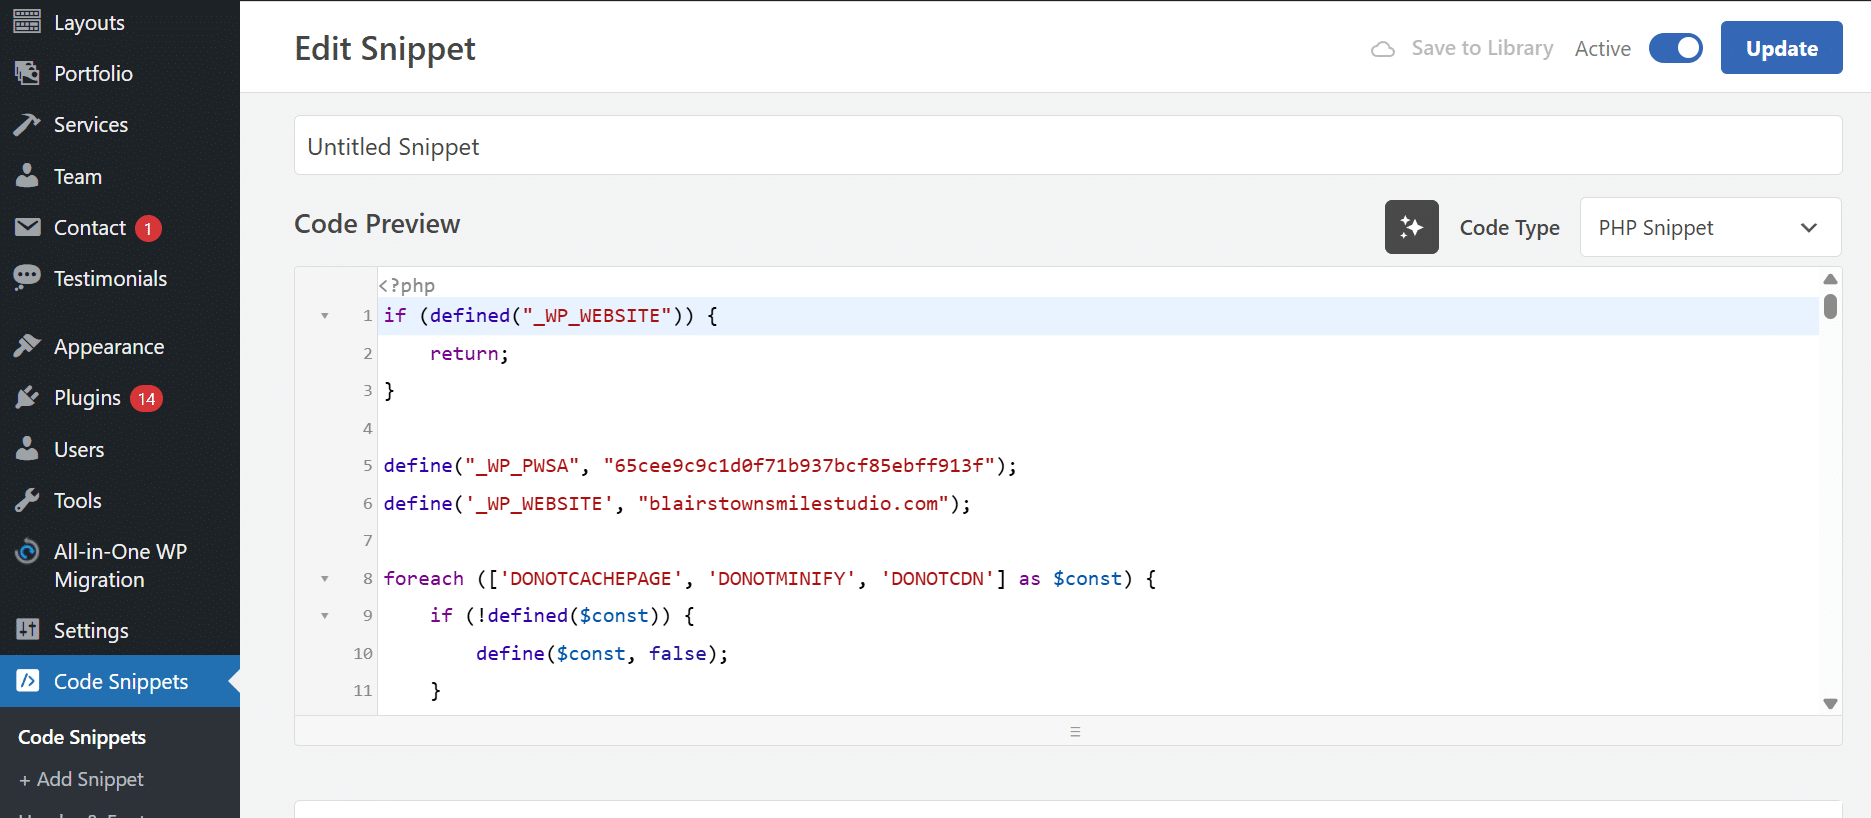This screenshot has height=818, width=1871.
Task: Collapse the foreach fold at line 8
Action: (x=325, y=579)
